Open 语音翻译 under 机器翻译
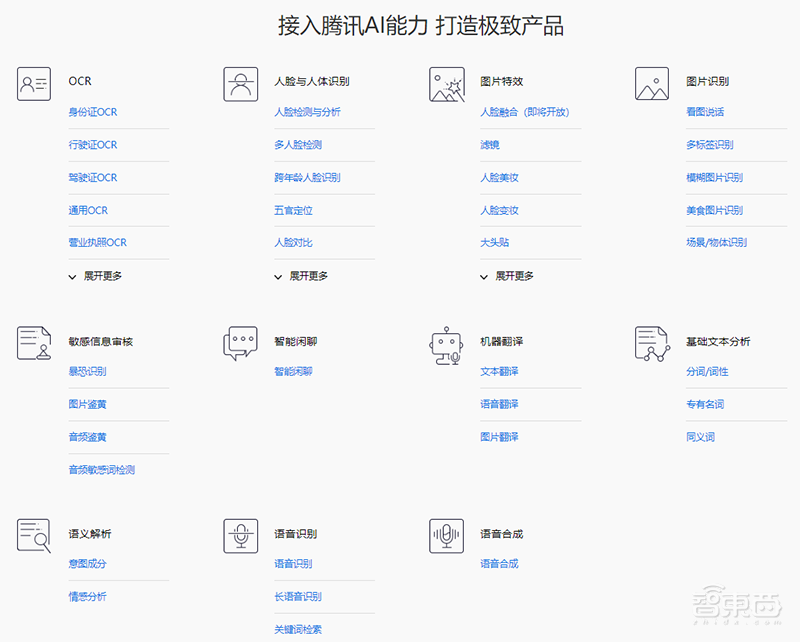This screenshot has width=800, height=642. pyautogui.click(x=498, y=404)
